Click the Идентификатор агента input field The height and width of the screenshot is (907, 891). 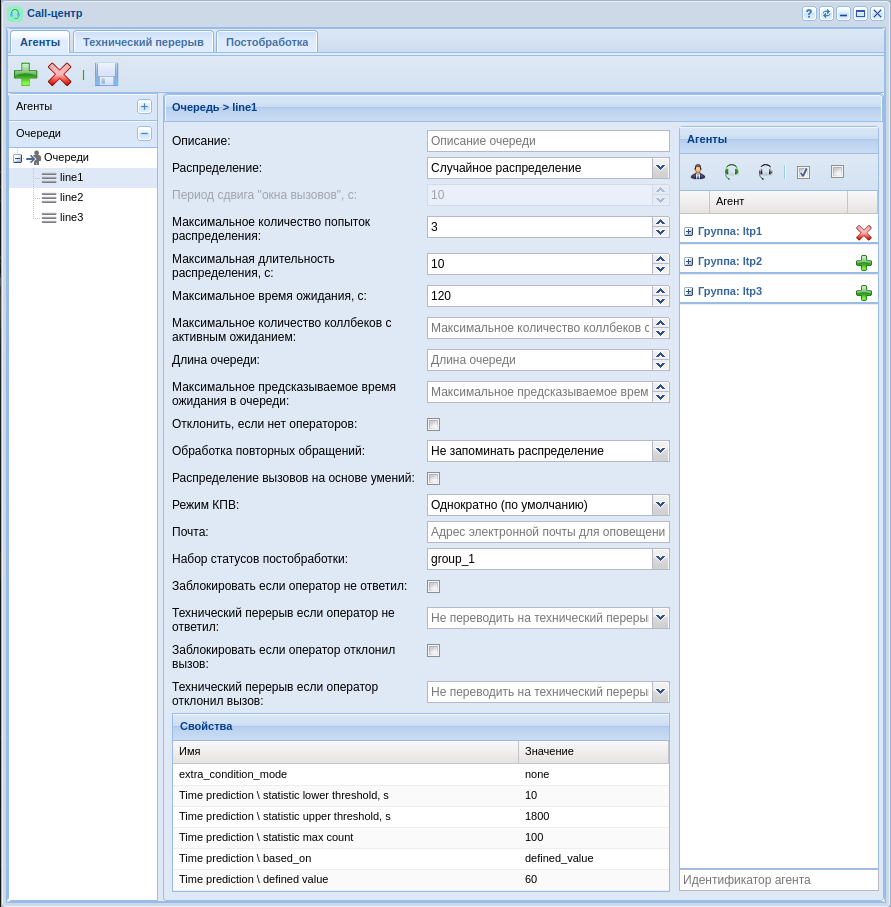778,880
